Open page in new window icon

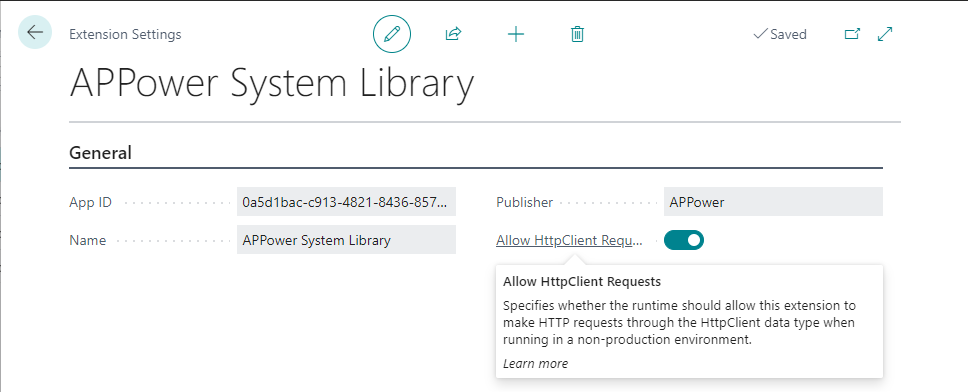click(852, 34)
